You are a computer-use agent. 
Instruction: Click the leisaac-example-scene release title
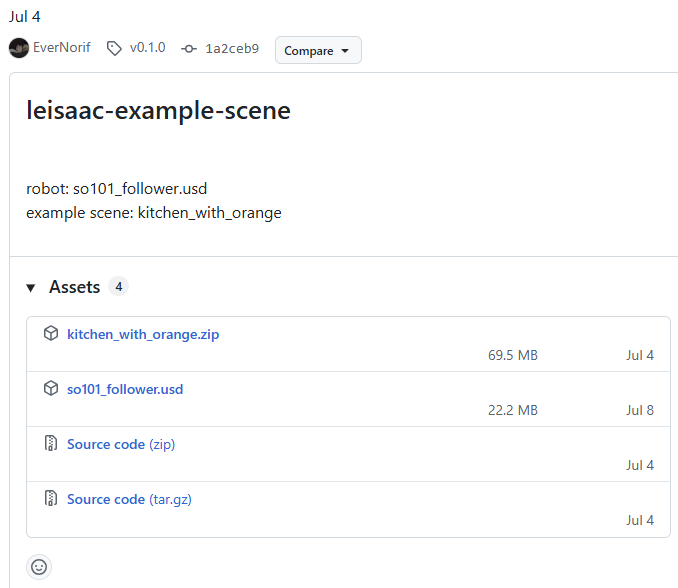(x=158, y=110)
